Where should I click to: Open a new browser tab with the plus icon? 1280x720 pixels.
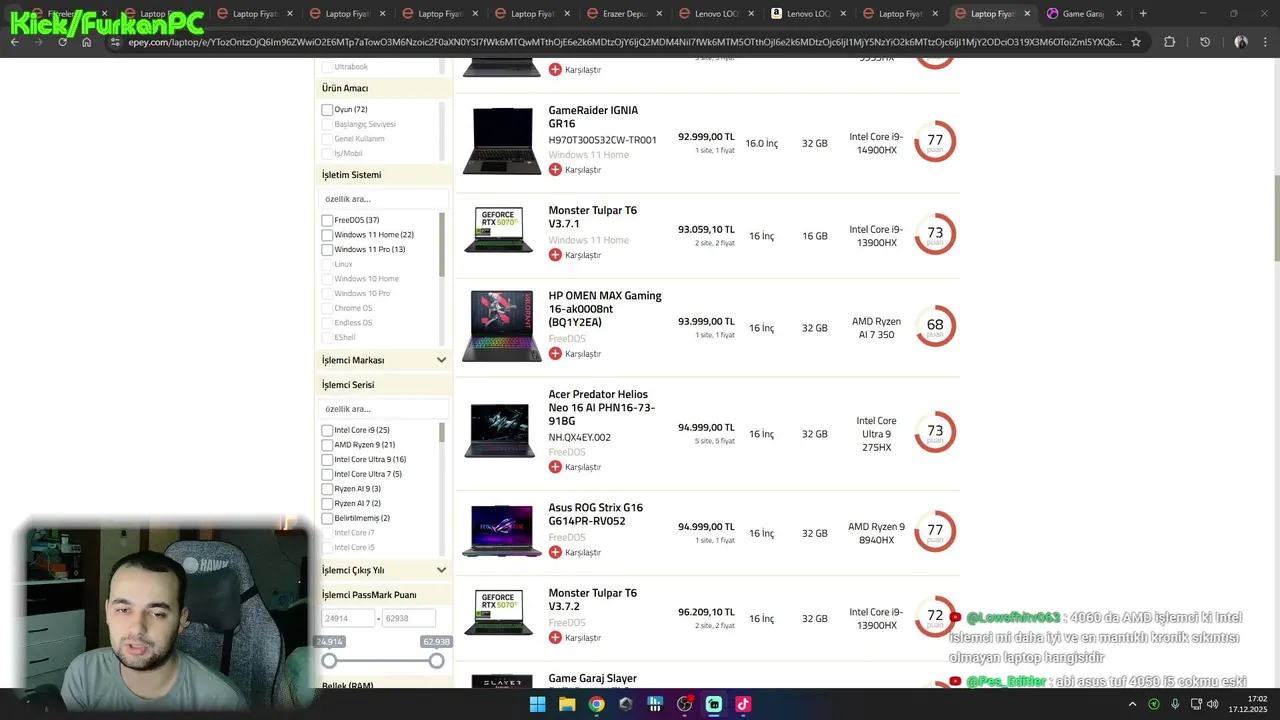pyautogui.click(x=1143, y=14)
